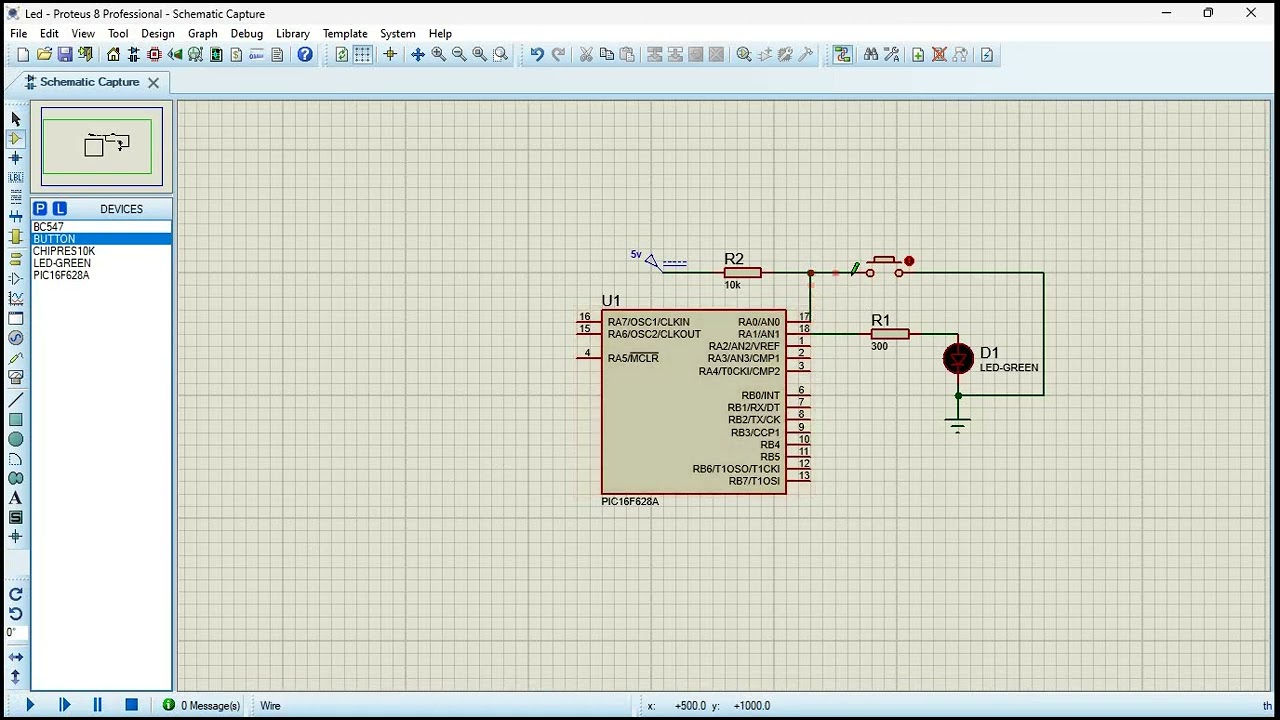Add new sheet icon
Viewport: 1280px width, 720px height.
918,55
